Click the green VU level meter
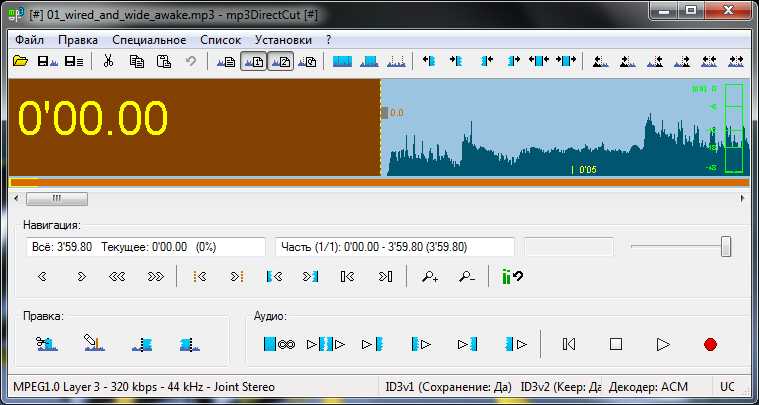Screen dimensions: 759x405 coord(734,128)
